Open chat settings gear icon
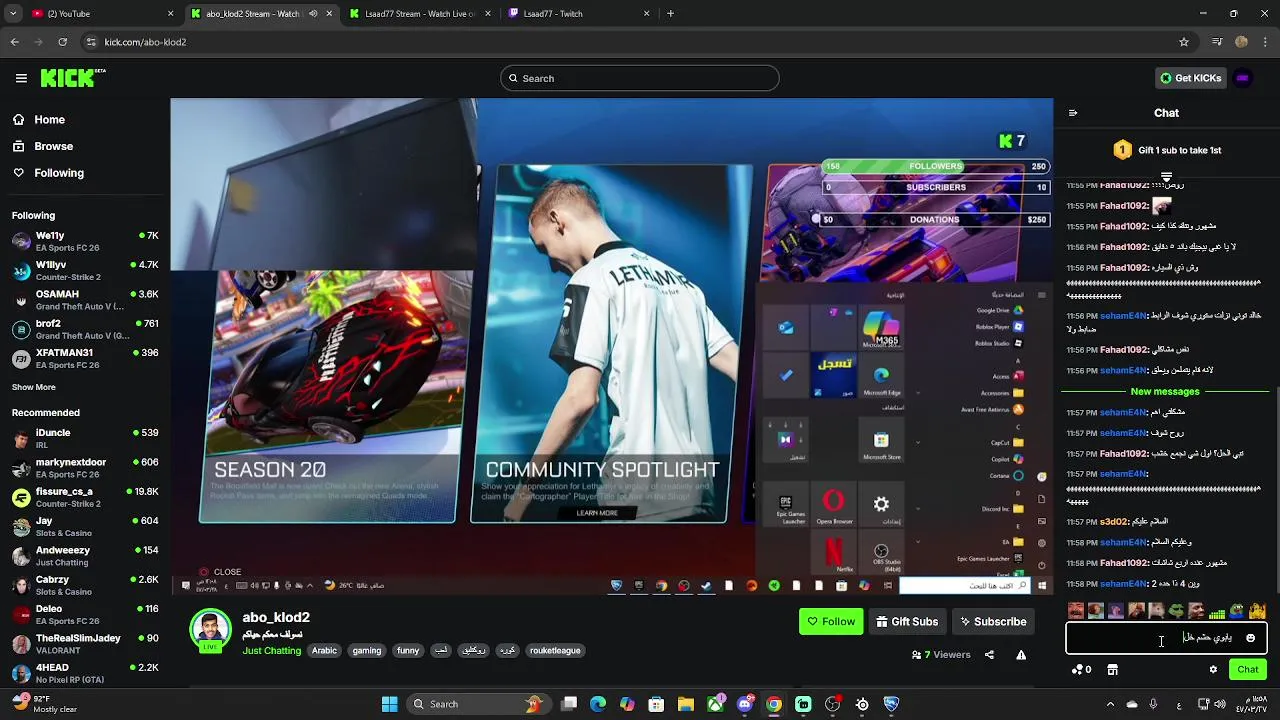This screenshot has height=720, width=1280. tap(1213, 670)
